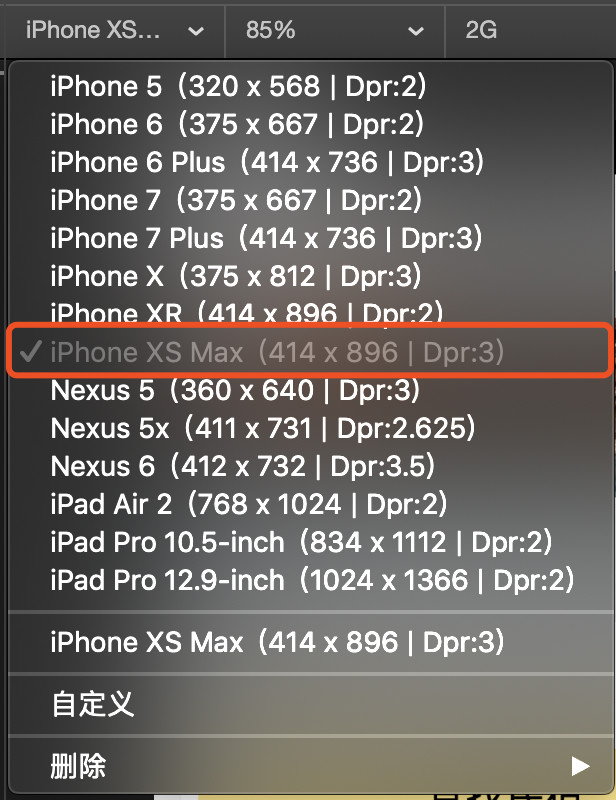This screenshot has width=616, height=800.
Task: Select iPad Pro 12.9-inch device
Action: click(310, 580)
